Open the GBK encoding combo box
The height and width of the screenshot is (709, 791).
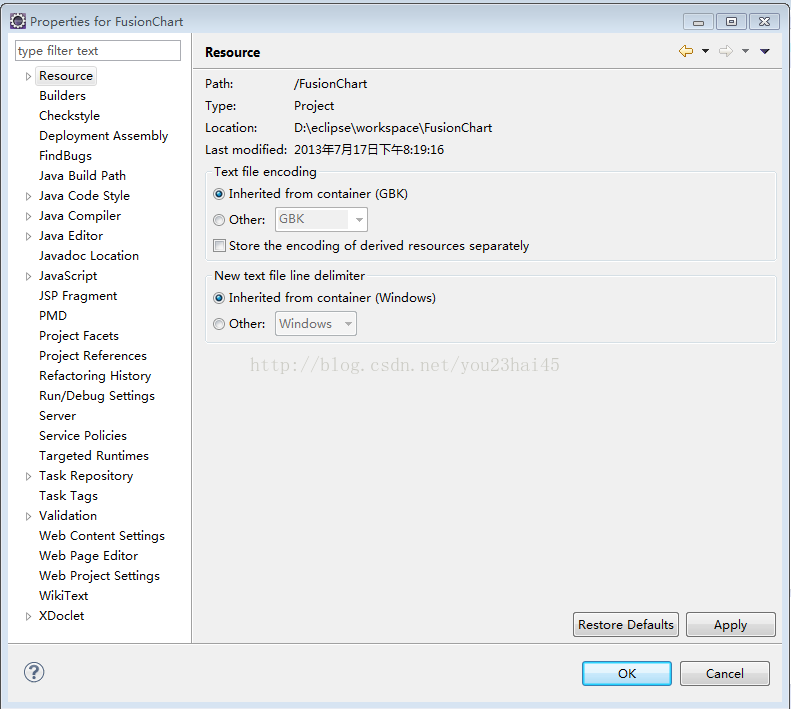321,220
